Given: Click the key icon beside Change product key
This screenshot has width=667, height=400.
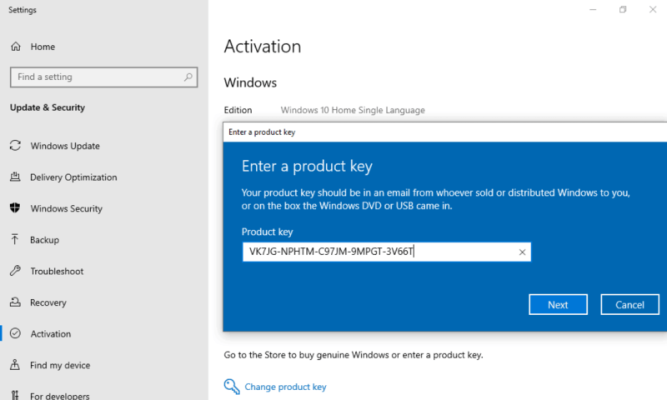Looking at the screenshot, I should coord(231,386).
